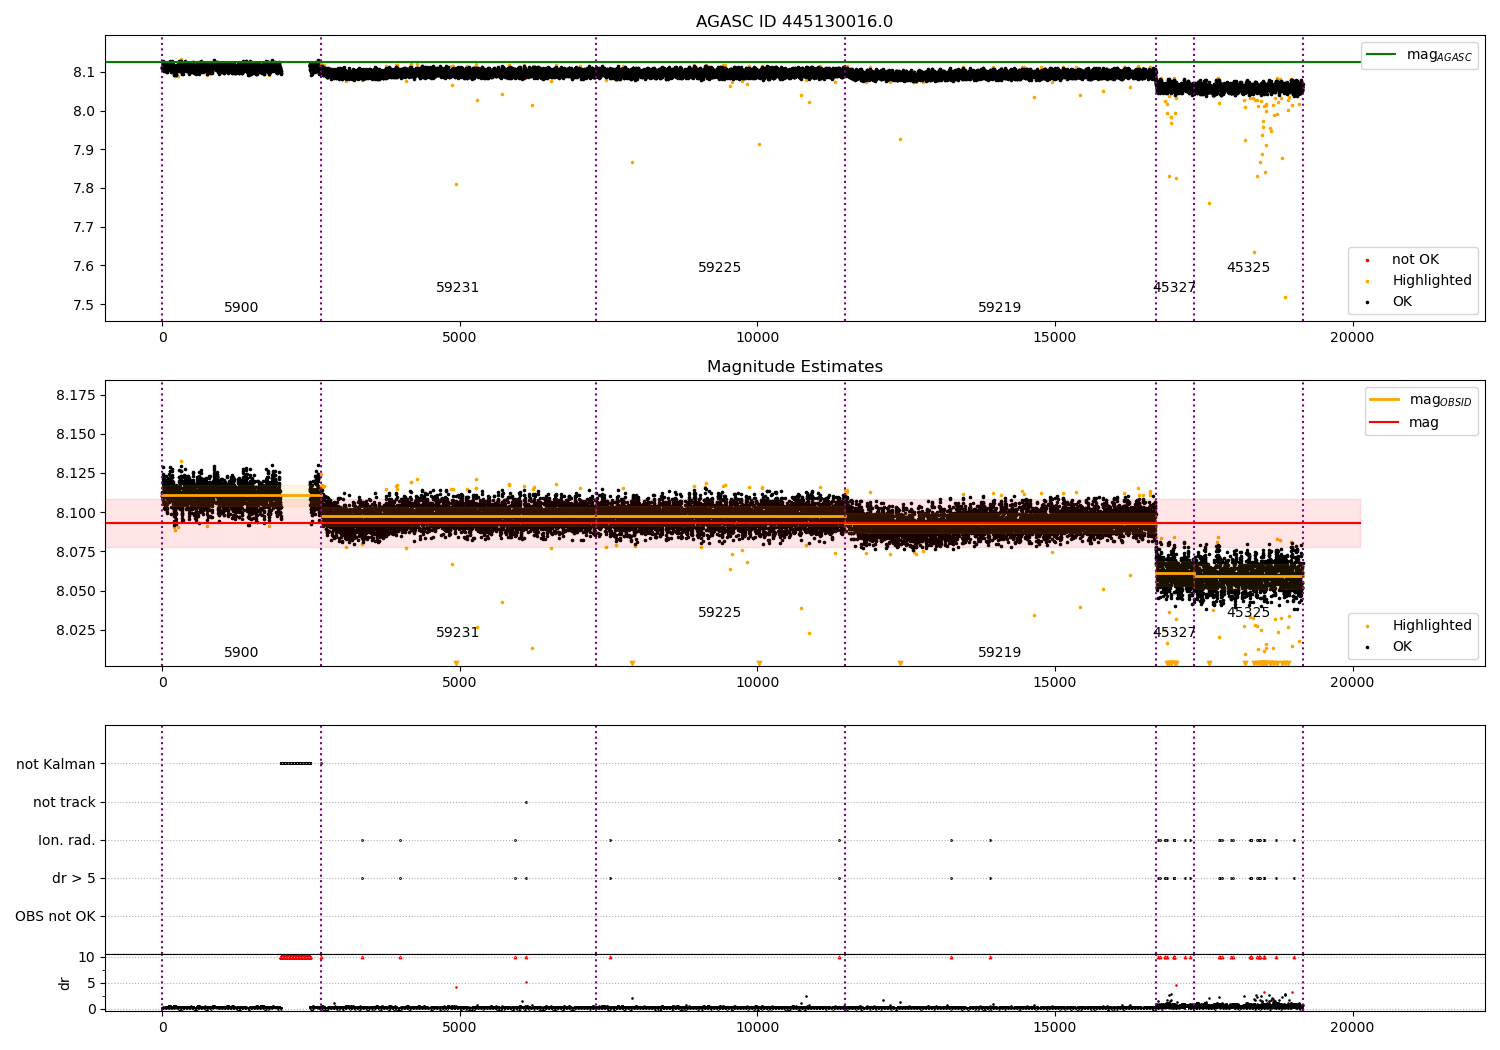
Task: Click y-axis tick '8.075' on middle plot
Action: [x=76, y=552]
